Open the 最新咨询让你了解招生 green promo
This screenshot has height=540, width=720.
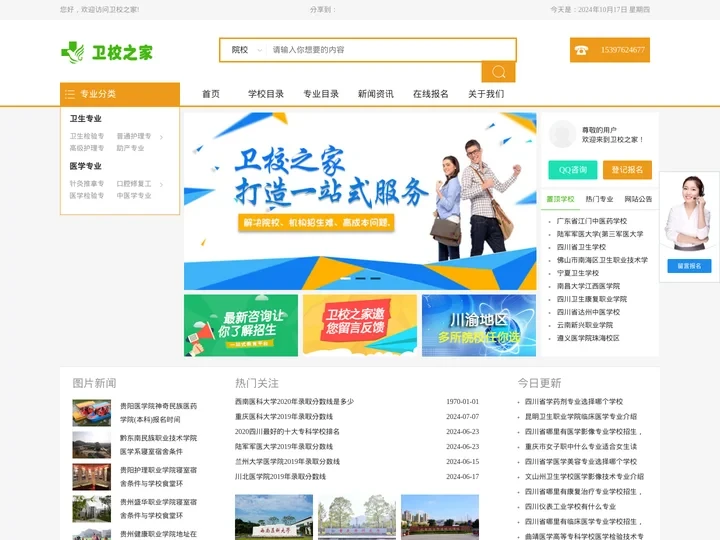coord(241,326)
